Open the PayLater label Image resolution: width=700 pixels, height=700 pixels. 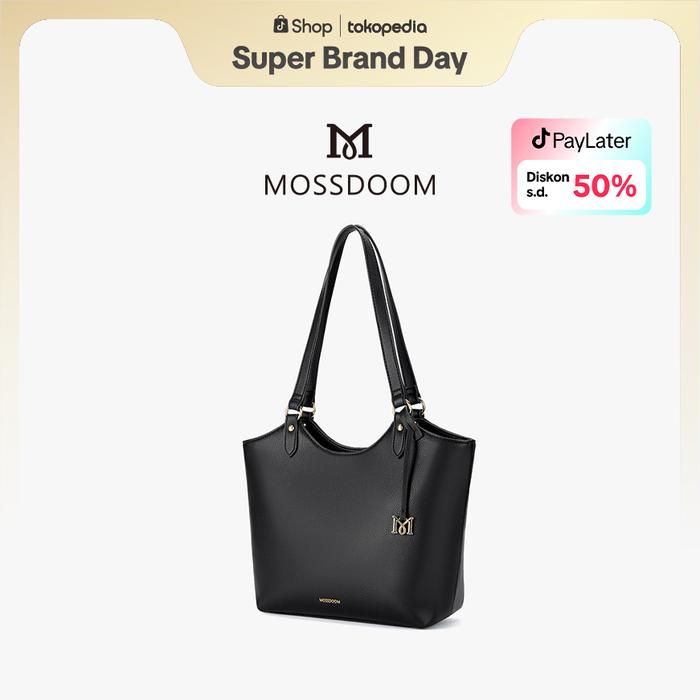[592, 141]
